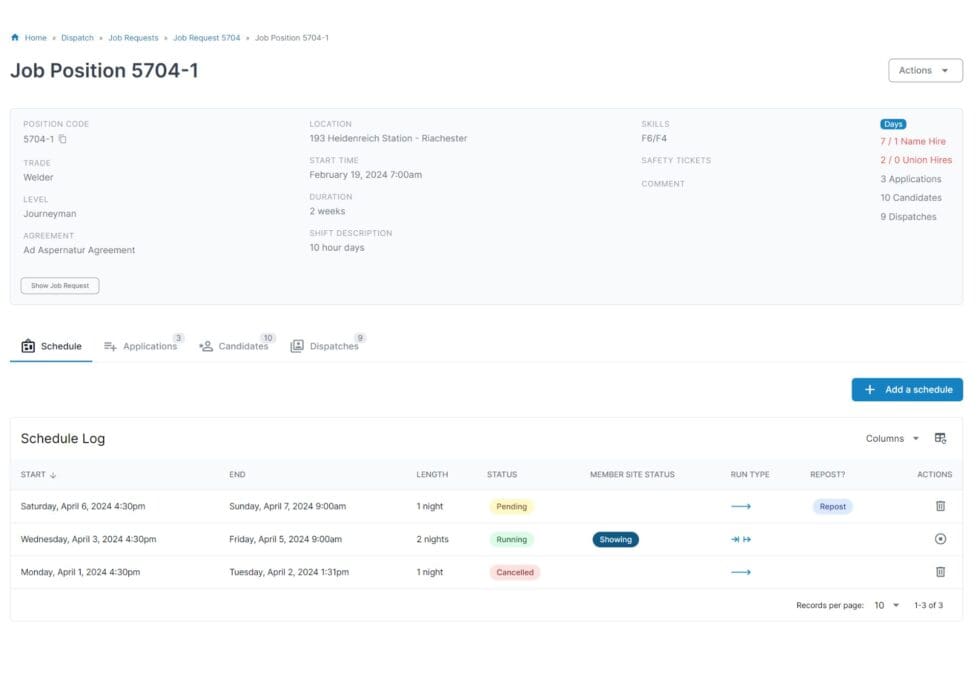Click the target icon on the Running schedule
980x699 pixels.
click(x=940, y=539)
